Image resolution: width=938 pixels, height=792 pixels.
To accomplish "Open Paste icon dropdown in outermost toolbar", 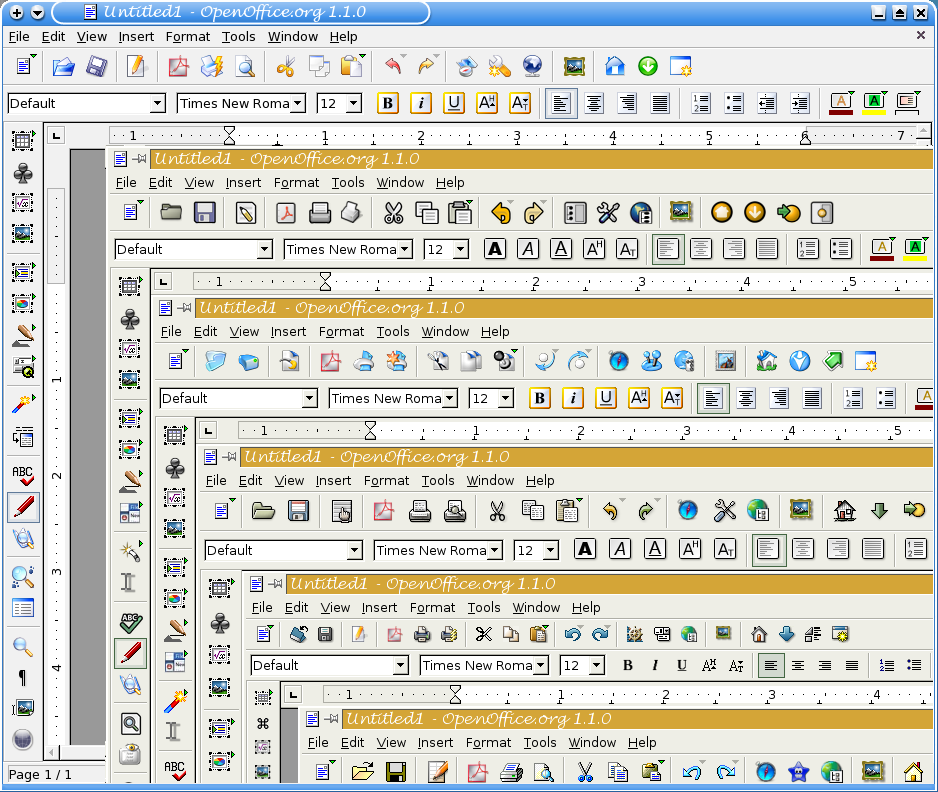I will tap(363, 56).
